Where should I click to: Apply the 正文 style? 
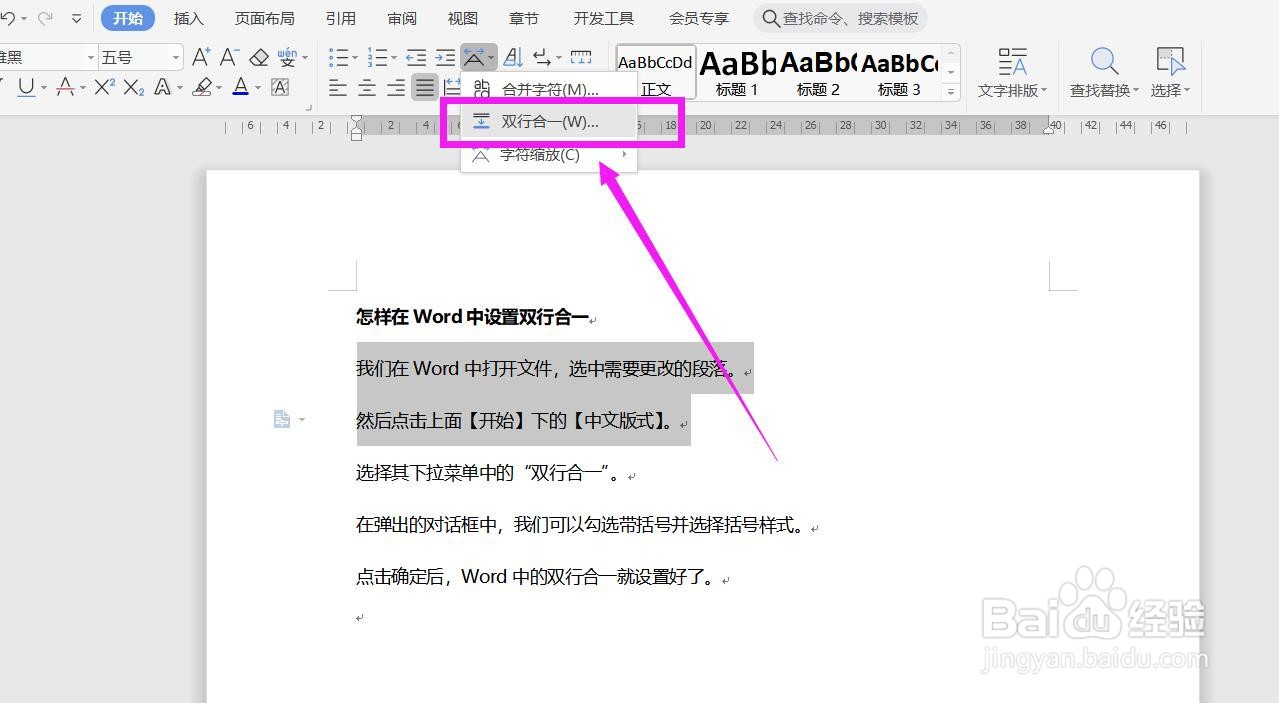(656, 72)
